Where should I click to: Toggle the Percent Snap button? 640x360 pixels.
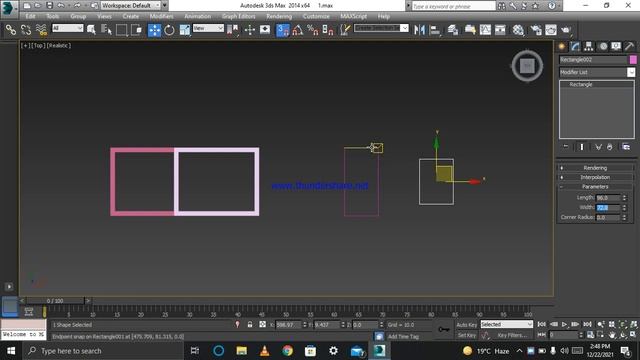pos(313,30)
